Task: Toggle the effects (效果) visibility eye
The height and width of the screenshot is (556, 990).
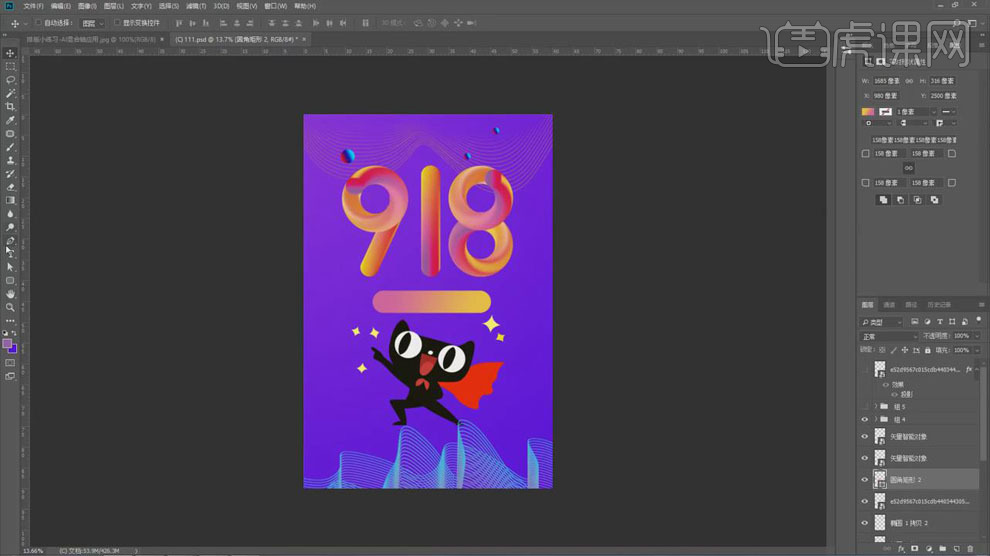Action: pos(886,385)
